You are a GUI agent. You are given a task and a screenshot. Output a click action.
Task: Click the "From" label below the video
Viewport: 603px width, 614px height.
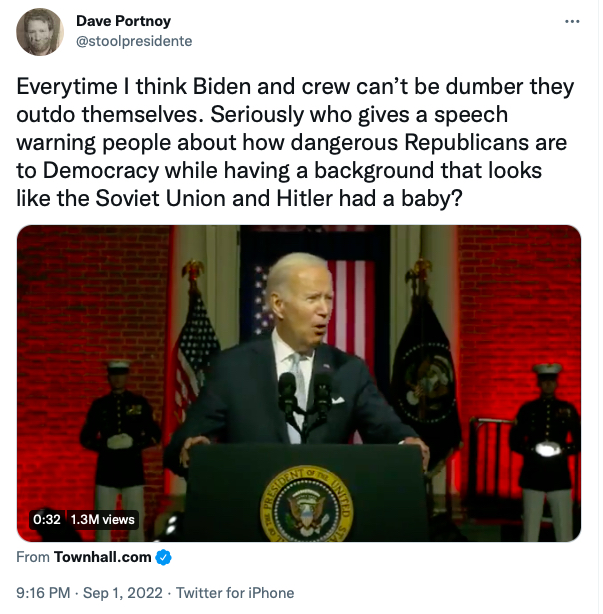click(33, 556)
